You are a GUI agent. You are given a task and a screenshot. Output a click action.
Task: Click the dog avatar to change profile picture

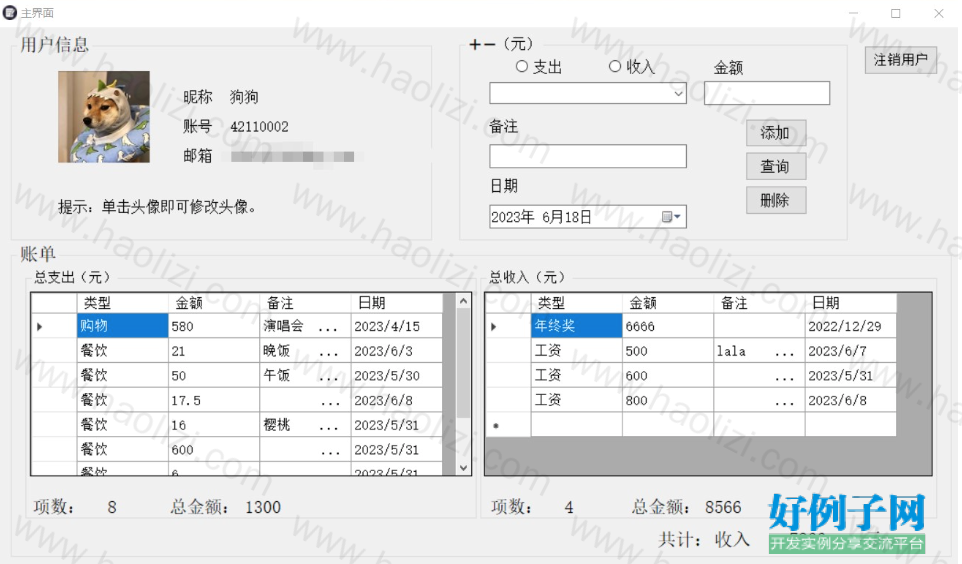(104, 117)
